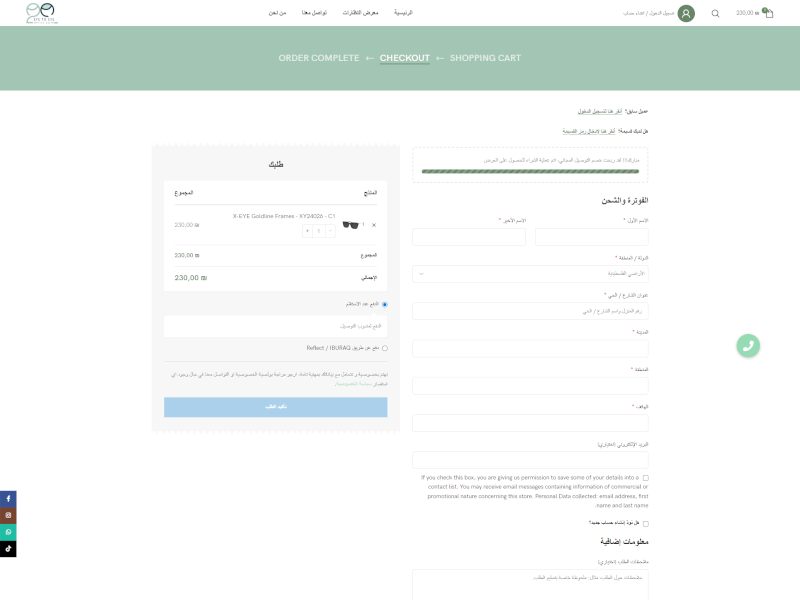Open the TikTok social link

click(8, 548)
